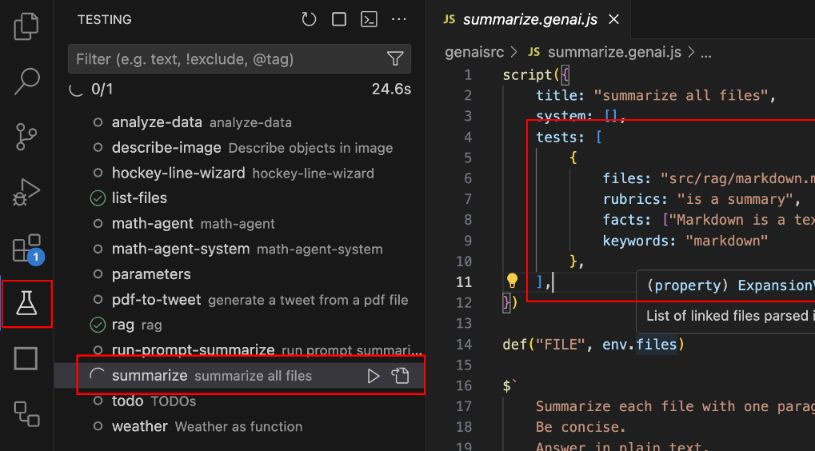Open the Run and Debug view
The height and width of the screenshot is (451, 815).
pos(25,192)
